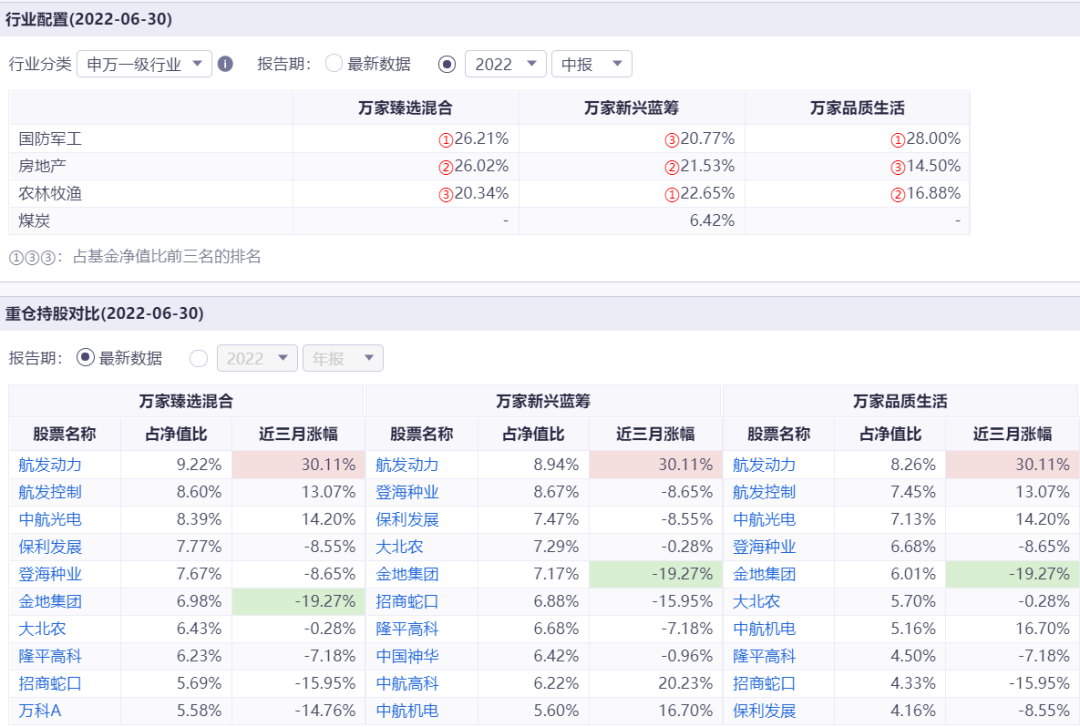Click the 26.21% 国防军工 value

point(481,139)
